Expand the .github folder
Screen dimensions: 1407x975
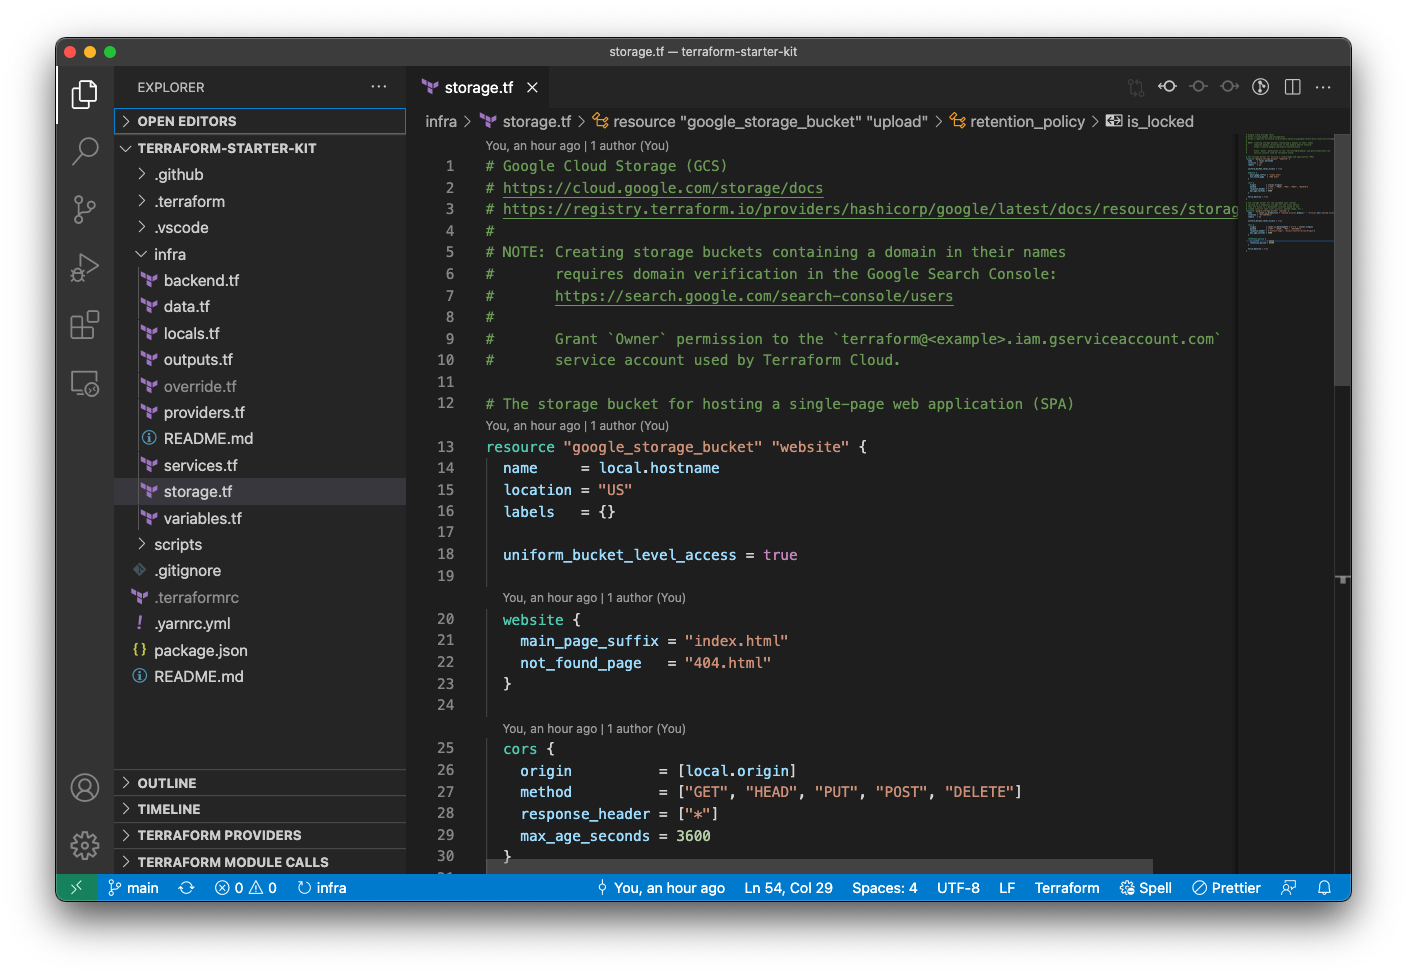click(x=260, y=175)
